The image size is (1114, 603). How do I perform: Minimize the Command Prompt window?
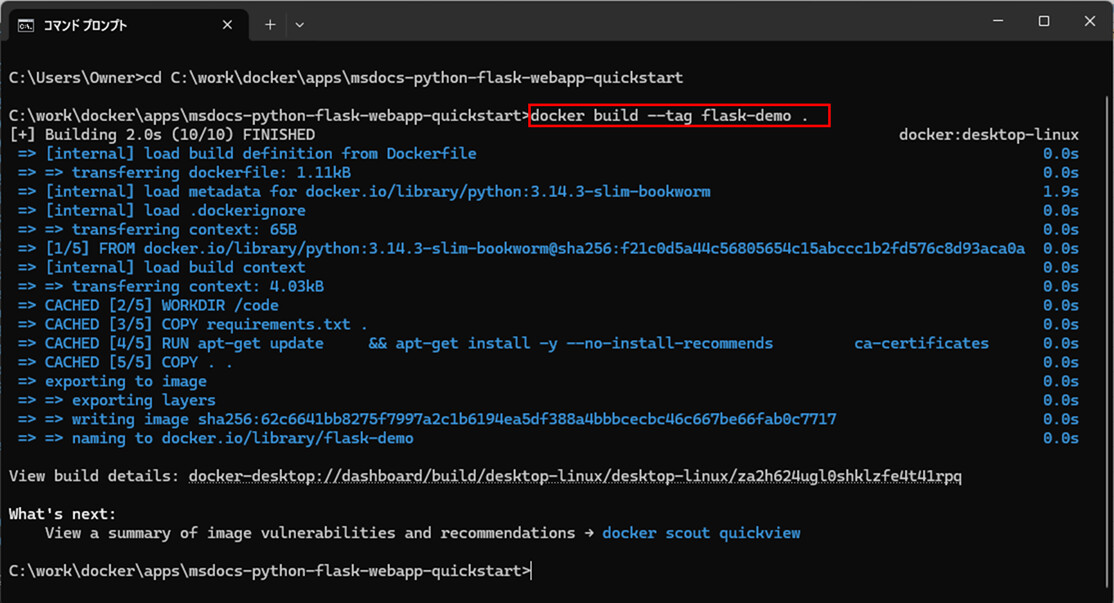click(997, 21)
